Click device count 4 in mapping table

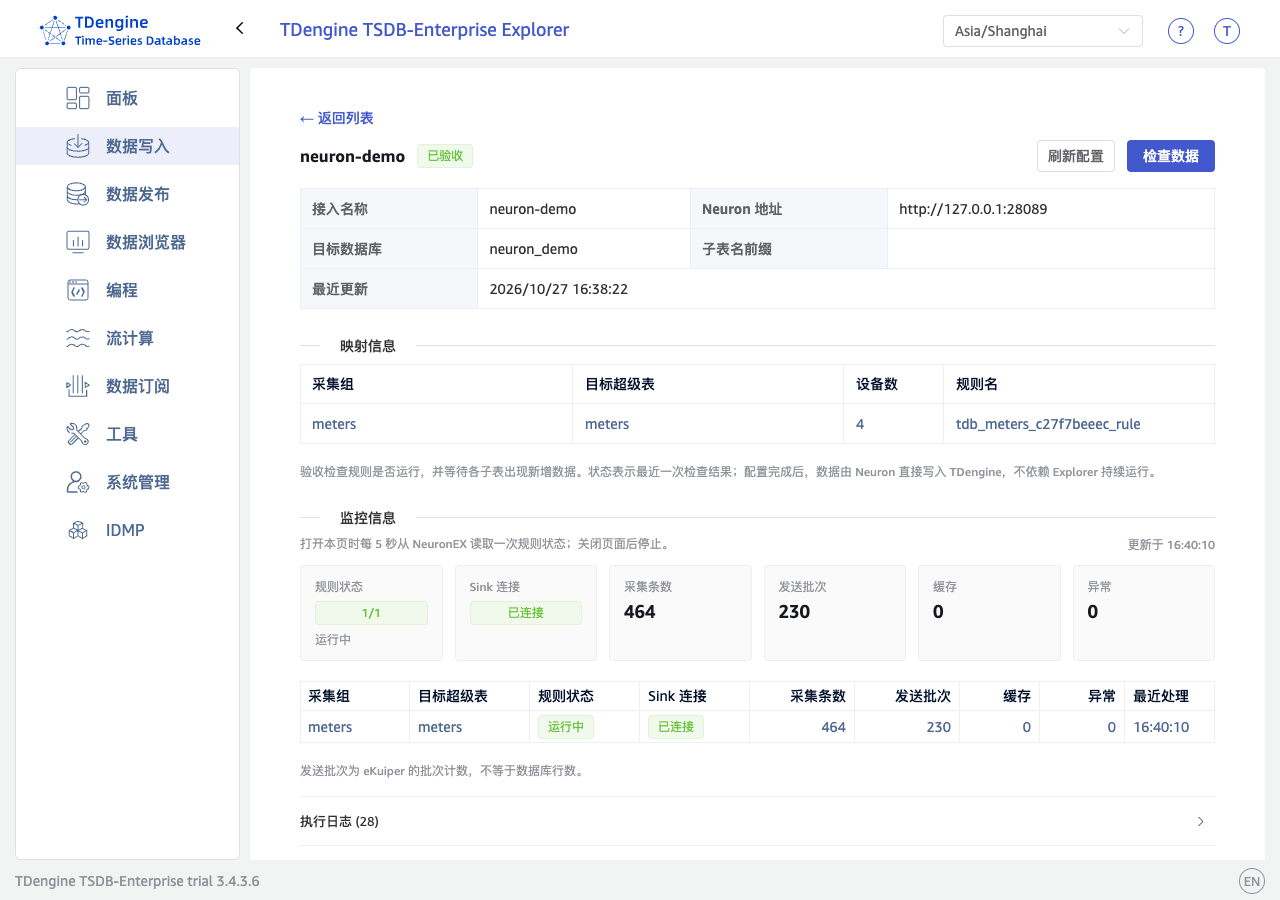point(860,424)
